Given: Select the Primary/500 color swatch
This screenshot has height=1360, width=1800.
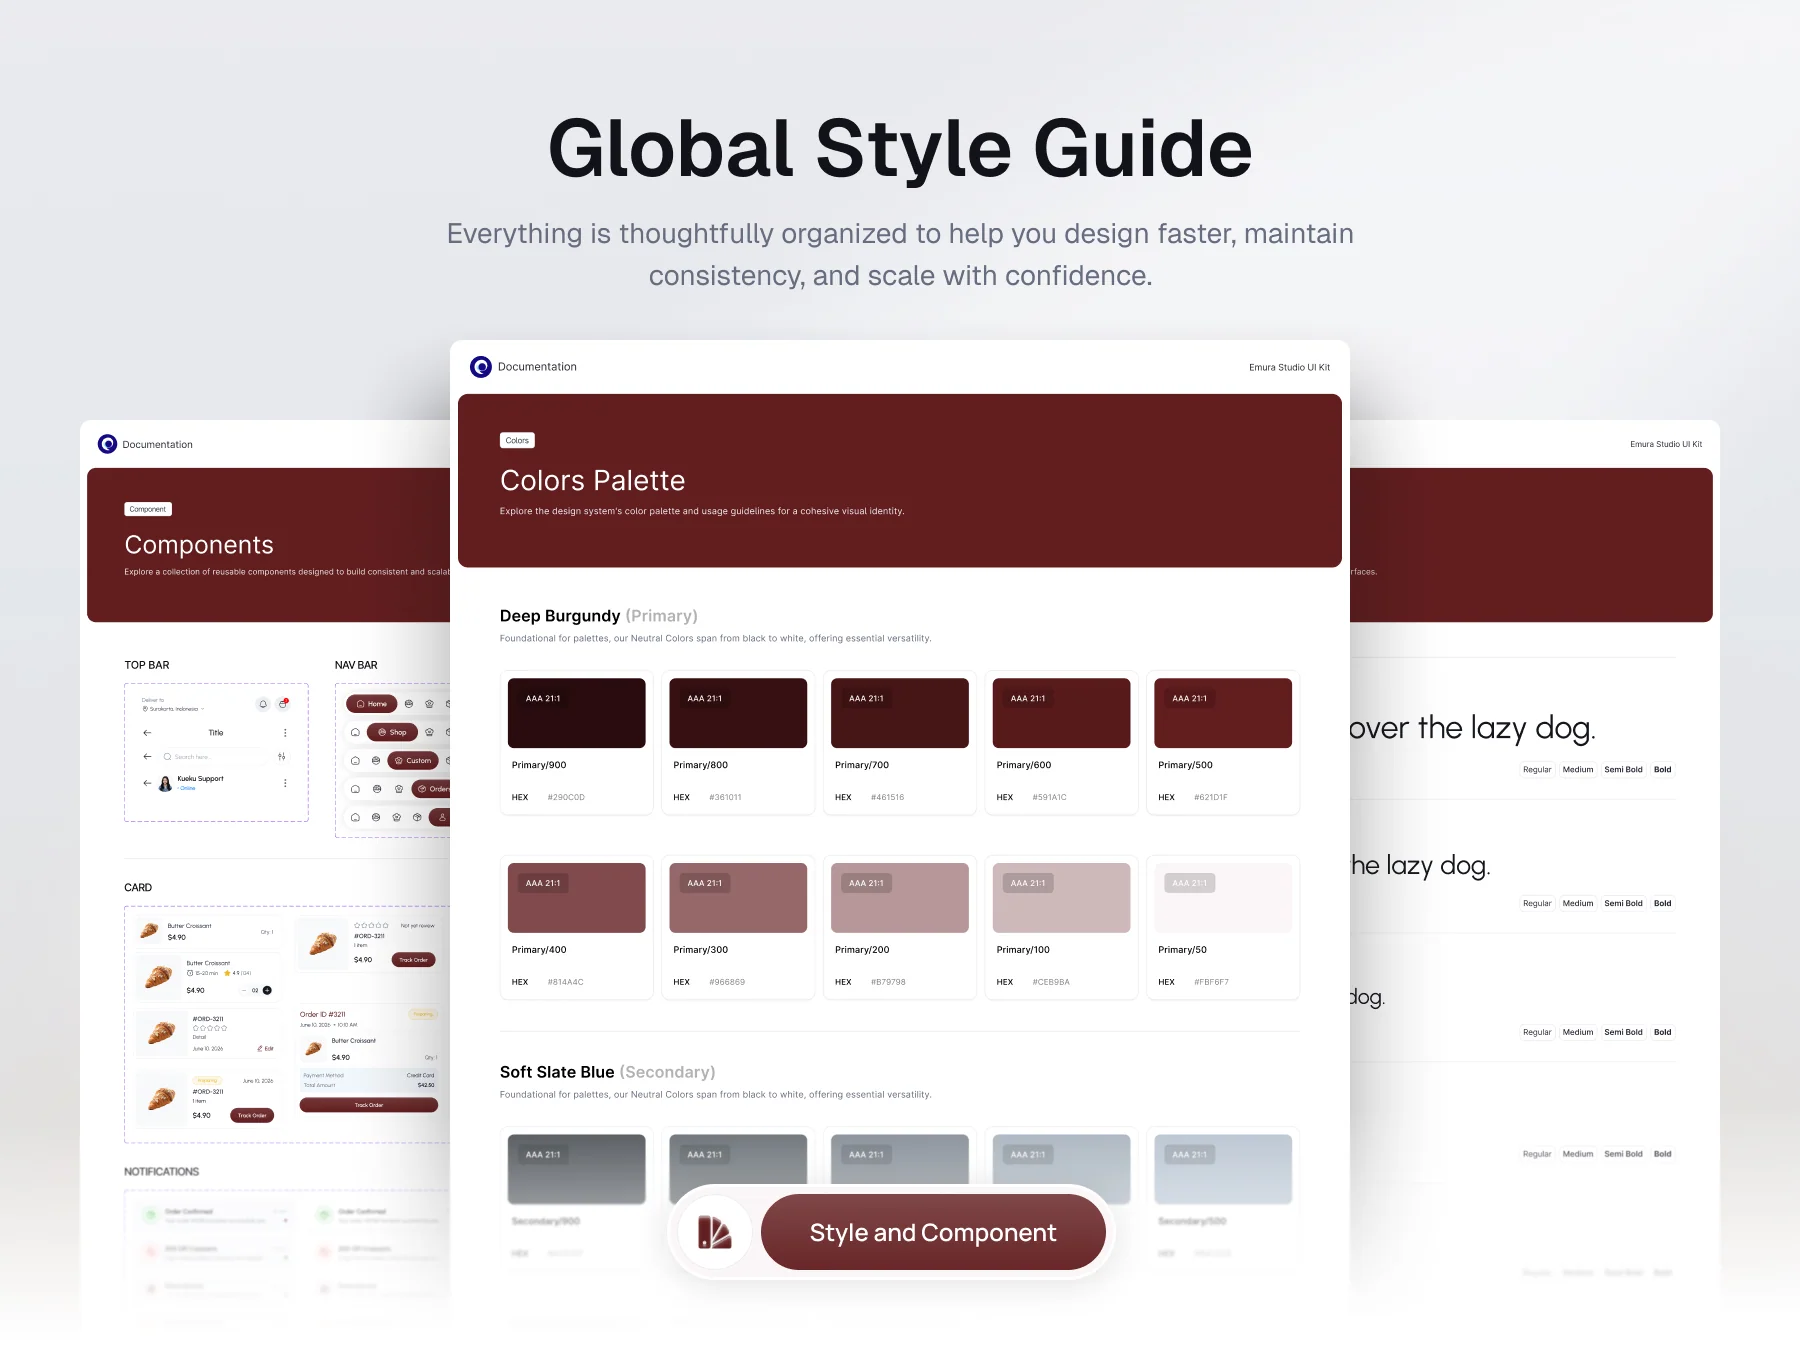Looking at the screenshot, I should coord(1223,713).
